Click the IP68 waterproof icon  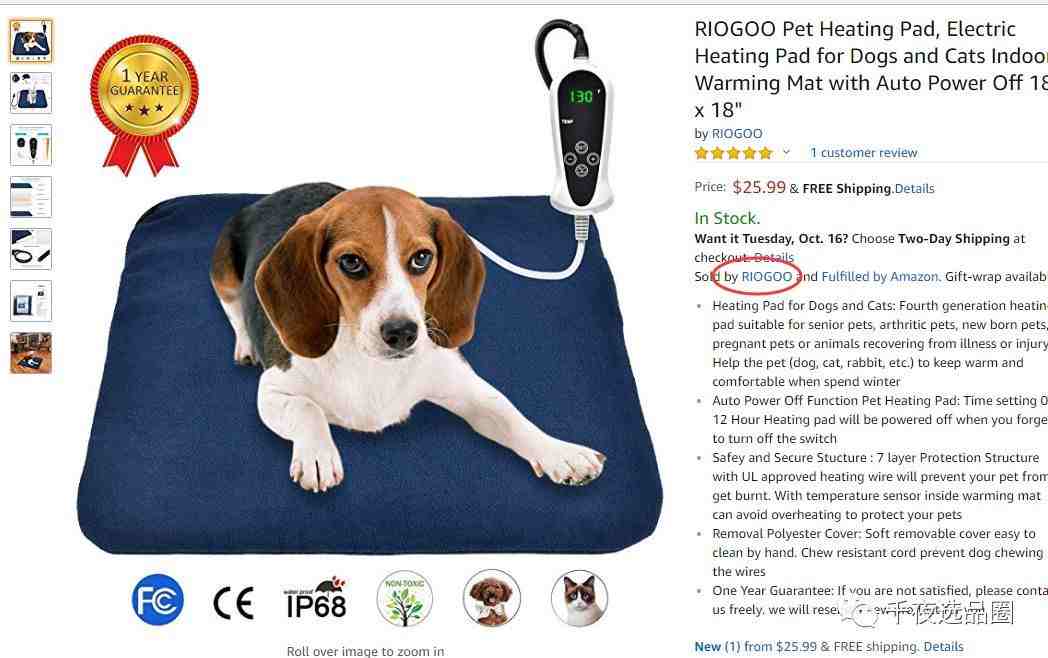click(315, 598)
